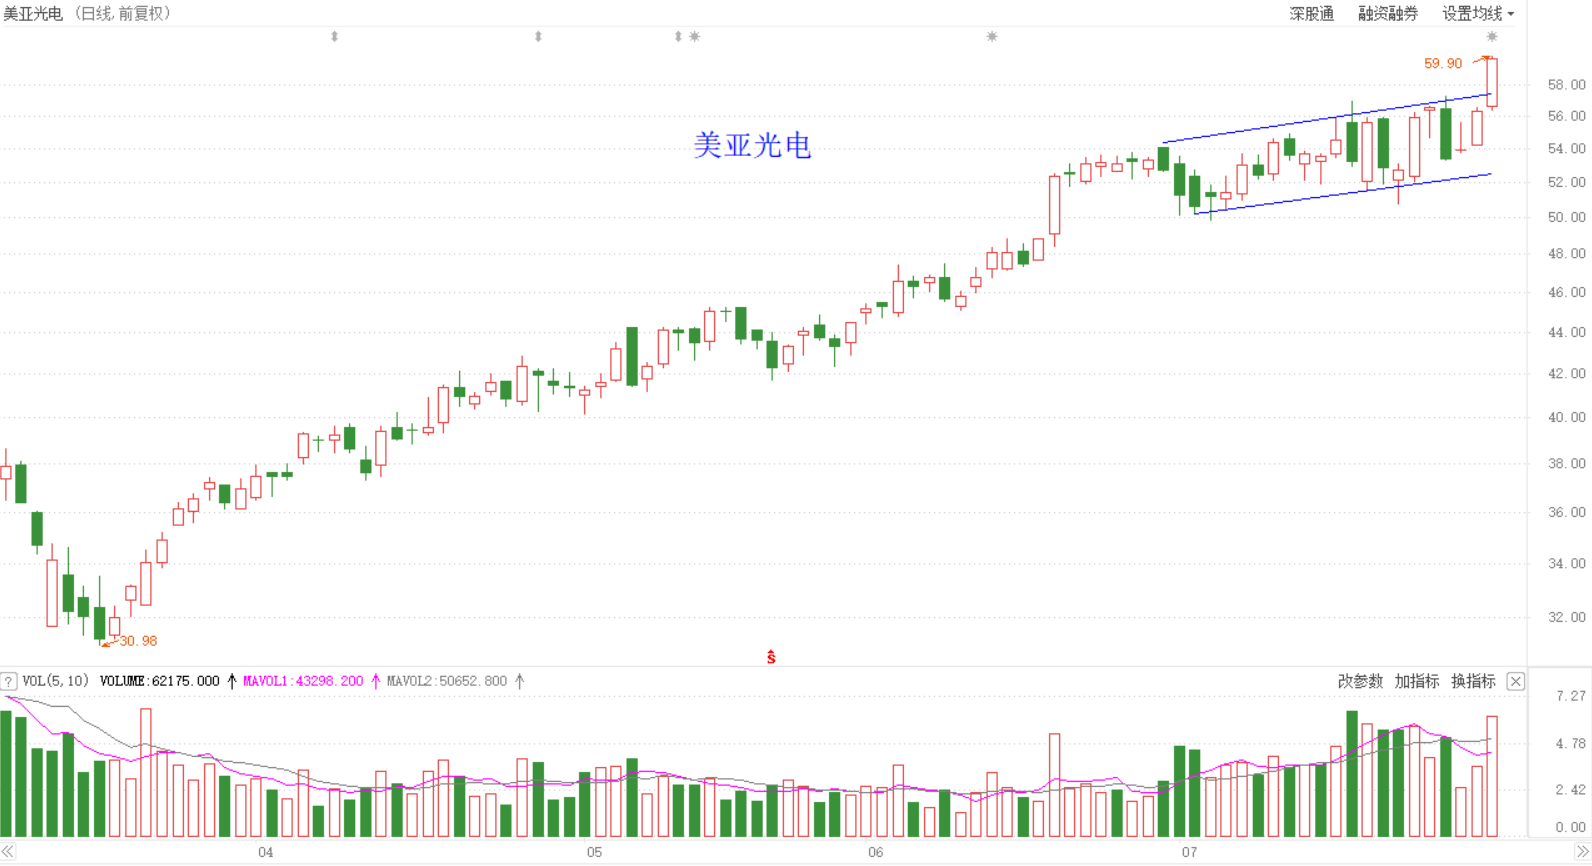Click the MAVOL2:50652.800 readout

(447, 681)
